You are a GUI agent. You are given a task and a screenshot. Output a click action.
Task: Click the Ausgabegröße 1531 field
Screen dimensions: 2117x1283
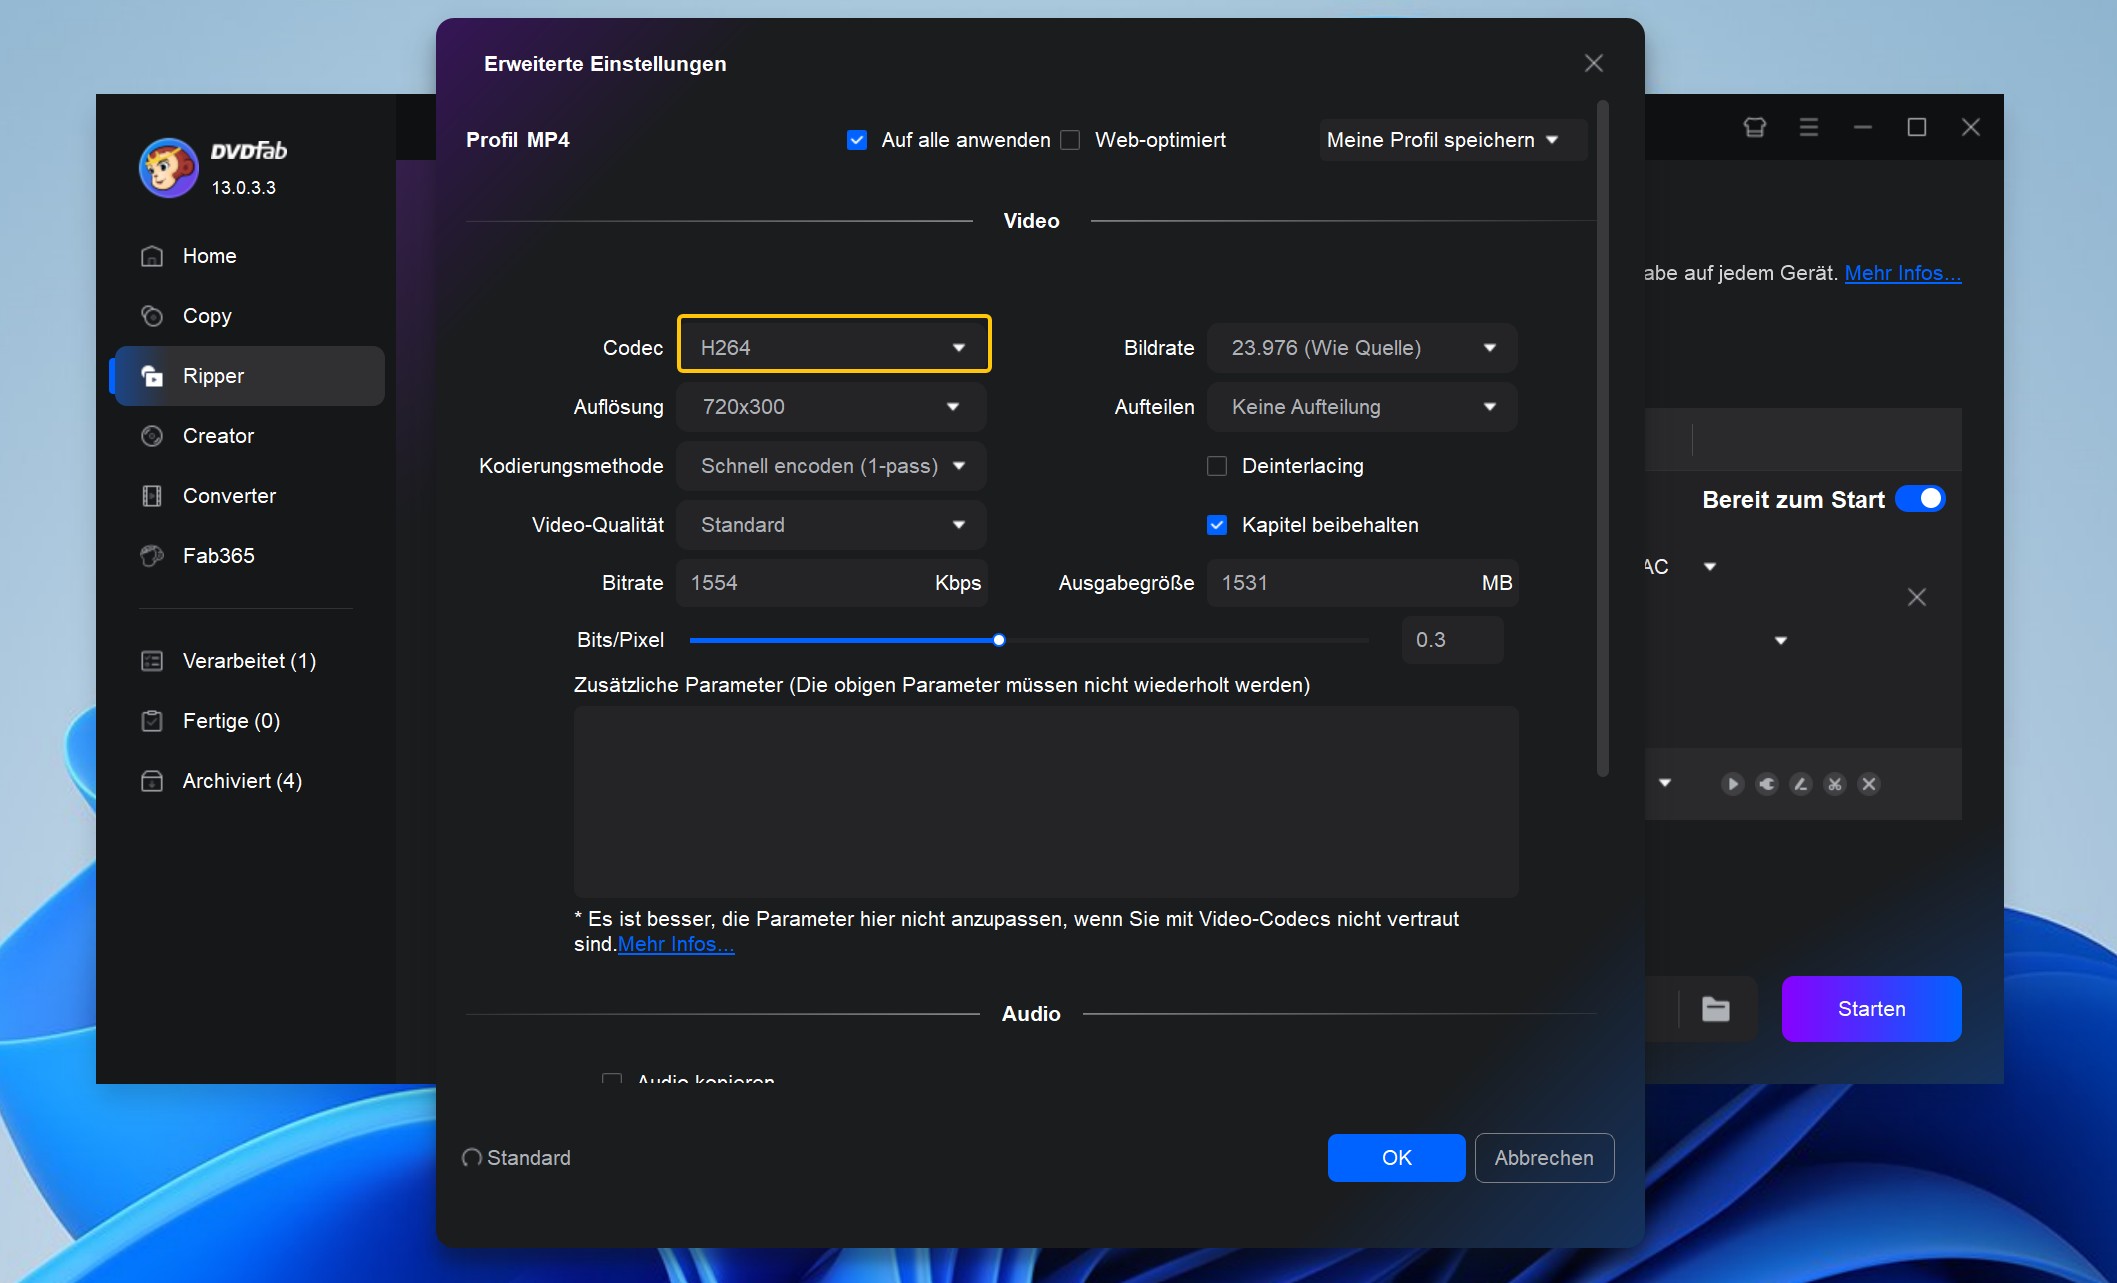coord(1362,583)
